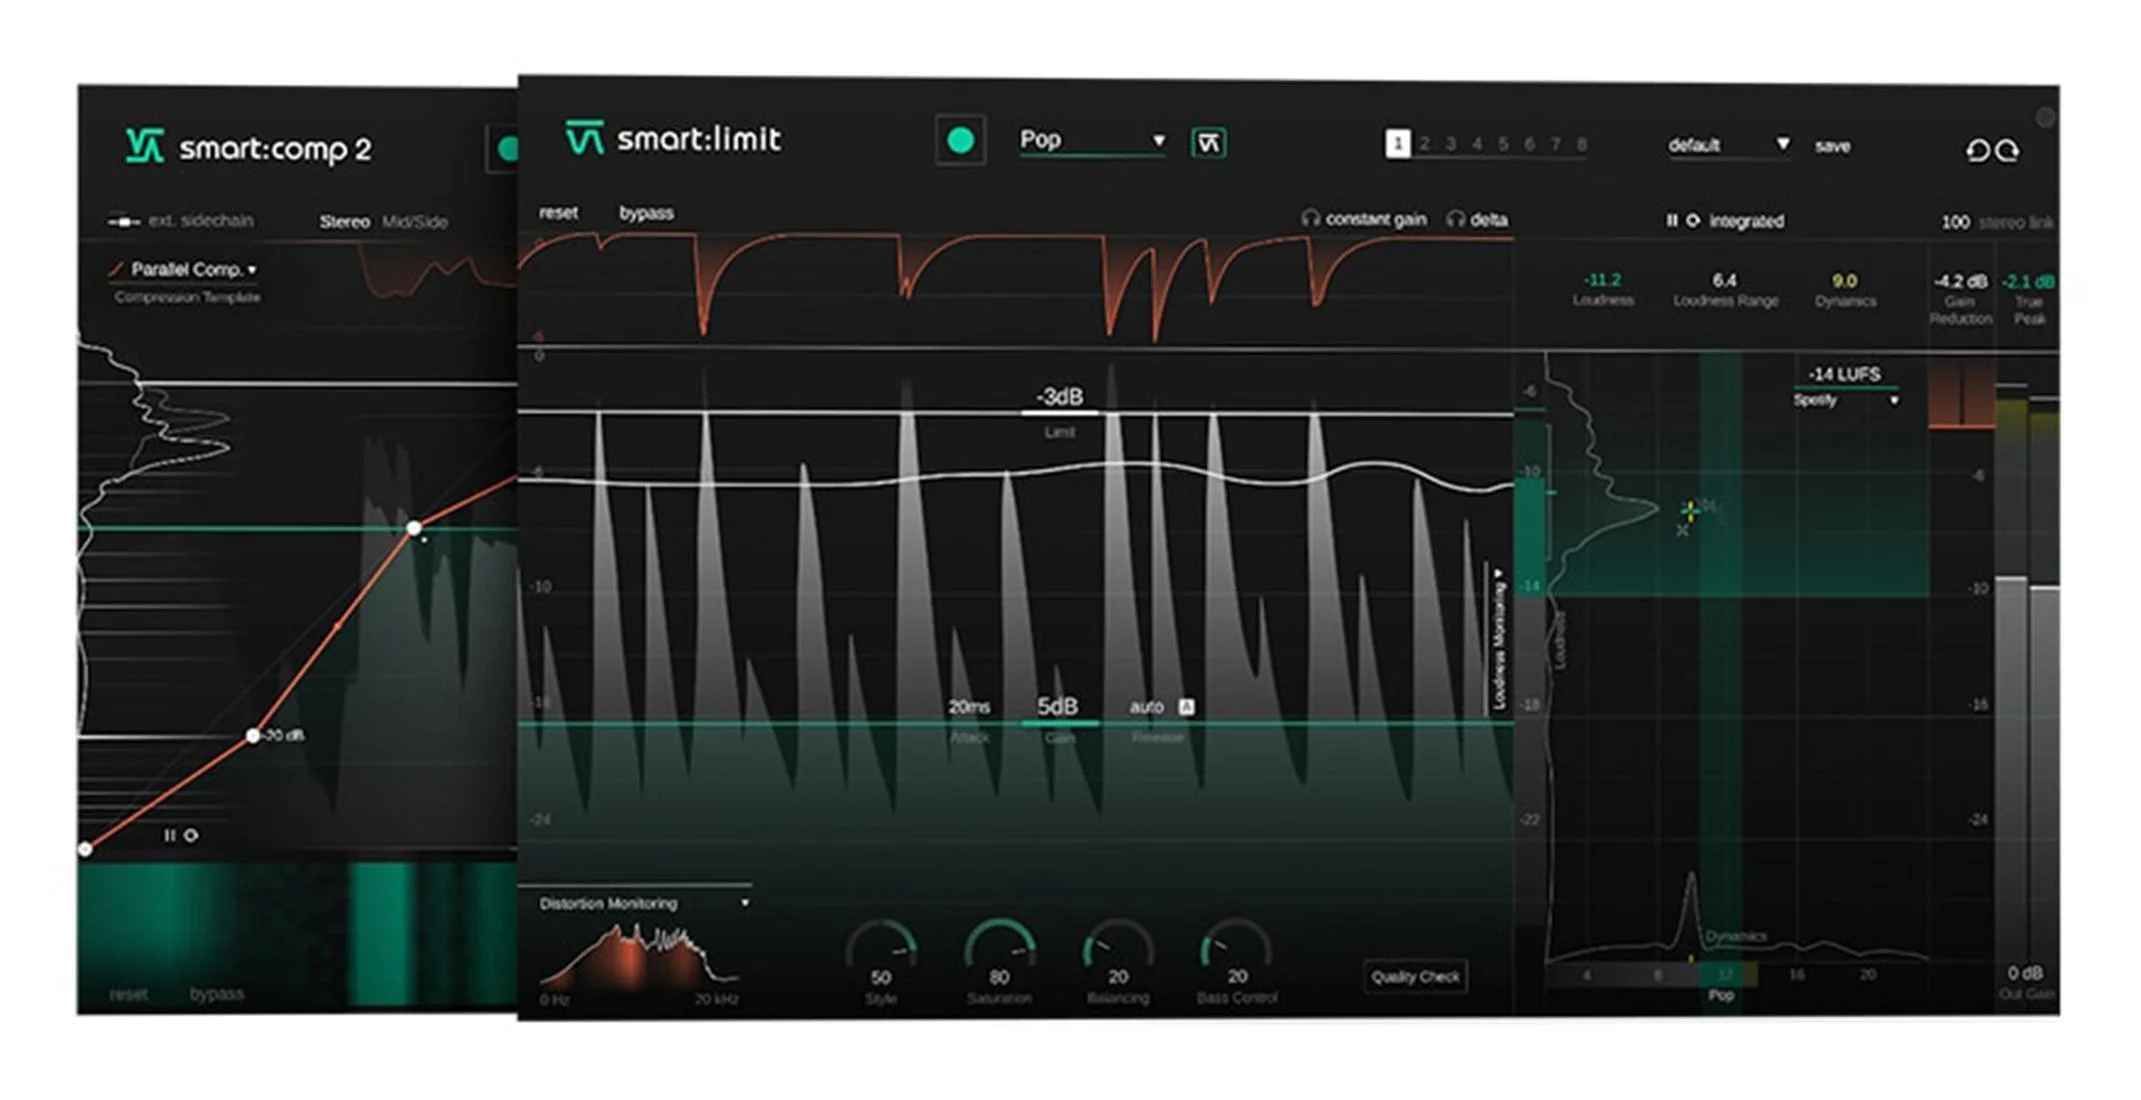Screen dimensions: 2141x1100
Task: Open the Distortion Monitoring dropdown
Action: (644, 903)
